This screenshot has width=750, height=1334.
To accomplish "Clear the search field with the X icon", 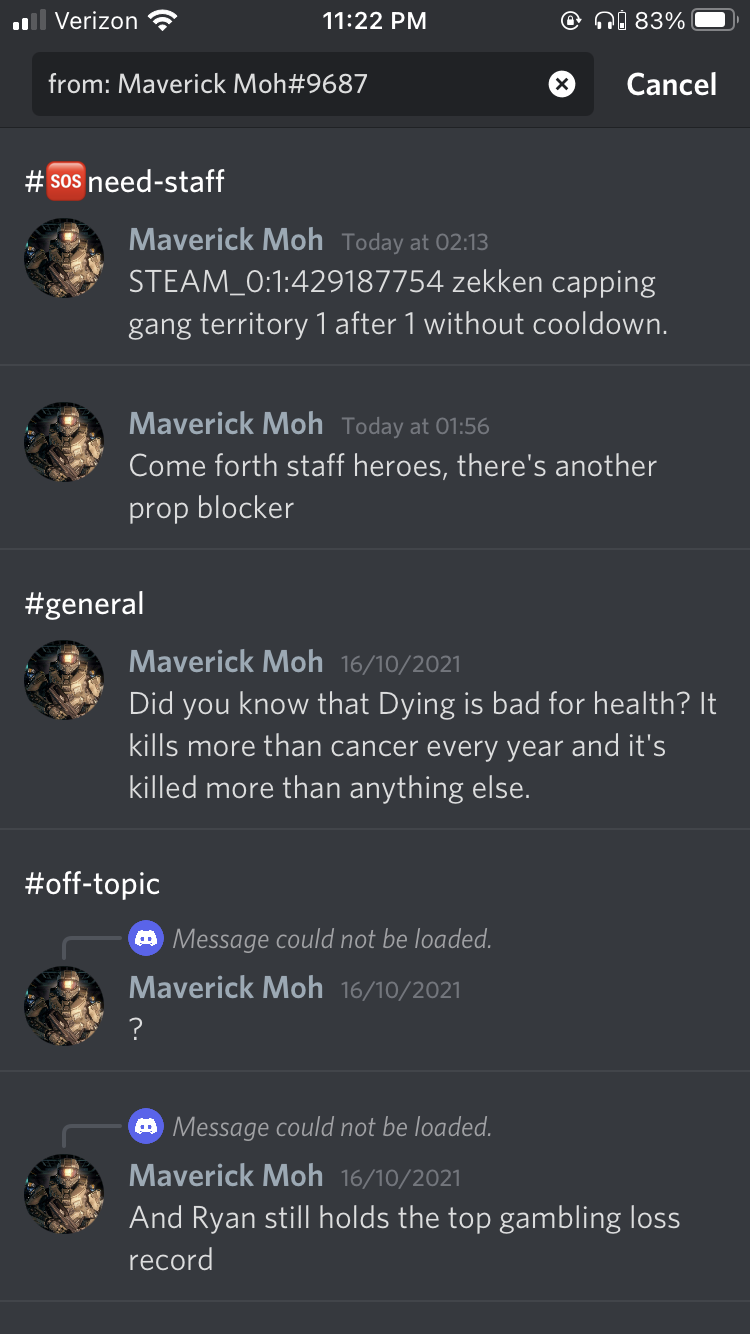I will (562, 84).
